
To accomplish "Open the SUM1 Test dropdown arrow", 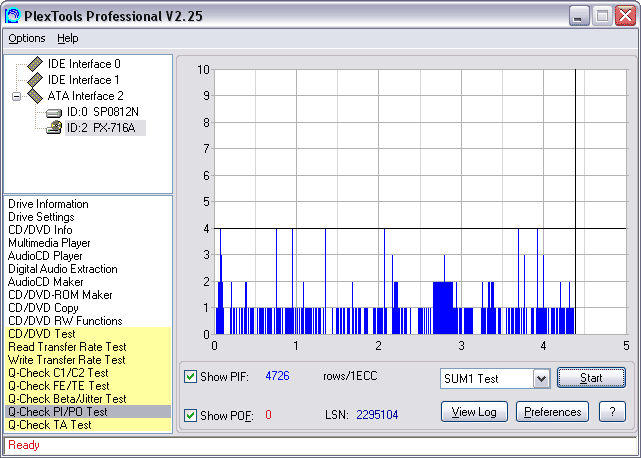I will coord(541,378).
